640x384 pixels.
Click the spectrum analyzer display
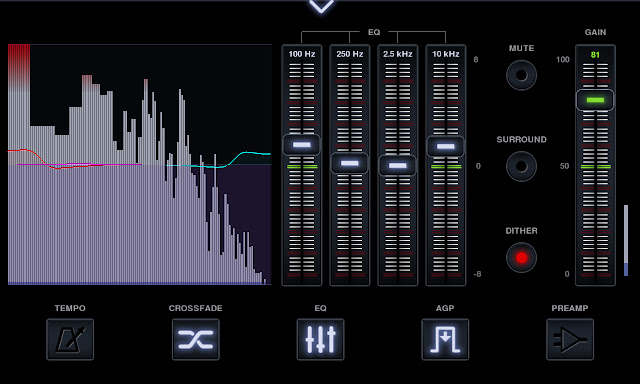[x=140, y=164]
